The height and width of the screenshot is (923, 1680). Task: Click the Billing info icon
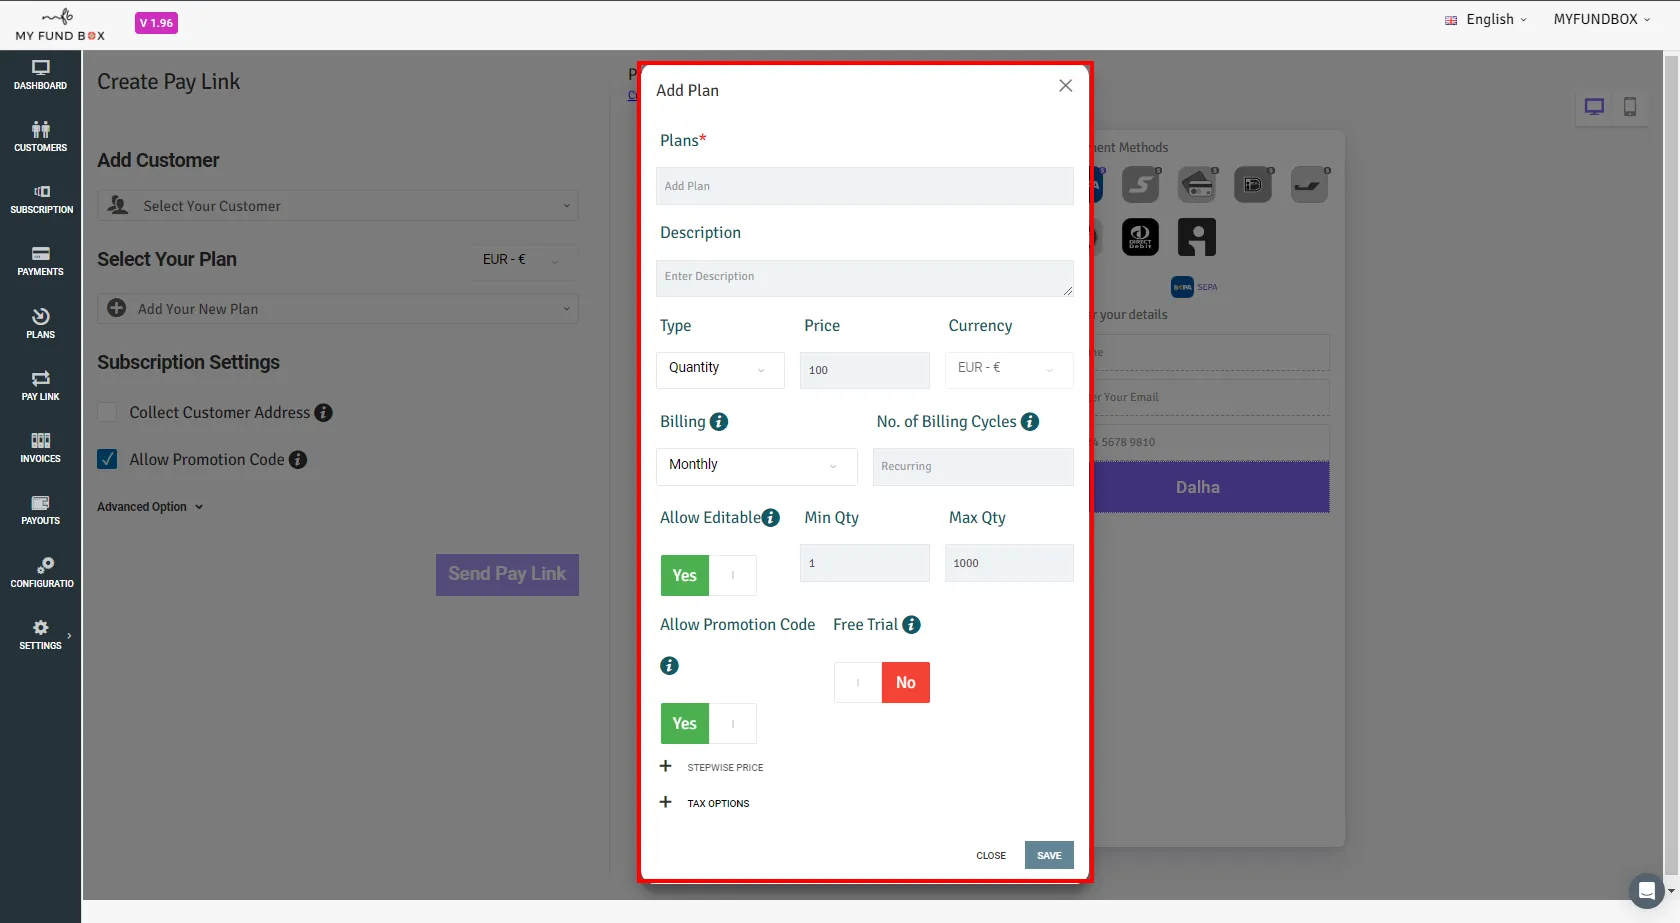point(719,422)
